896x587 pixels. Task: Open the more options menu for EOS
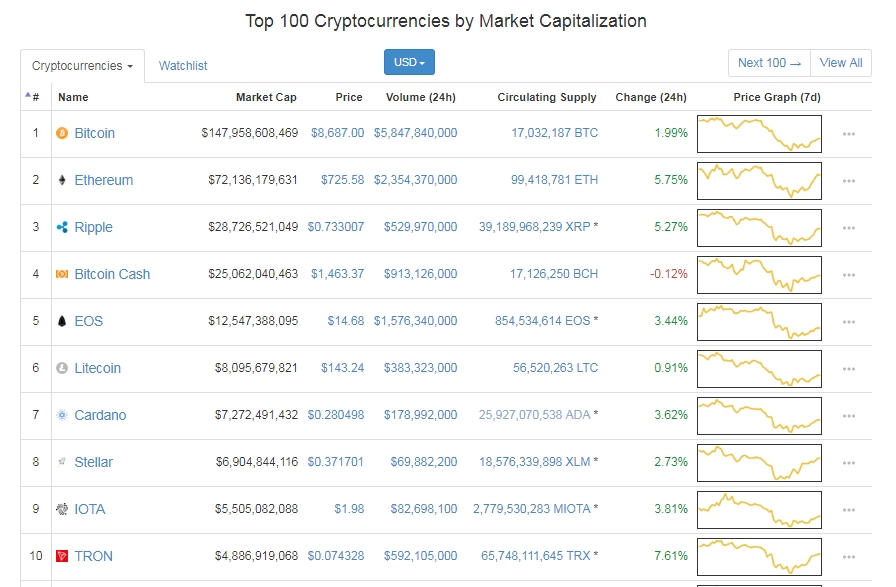pos(849,322)
